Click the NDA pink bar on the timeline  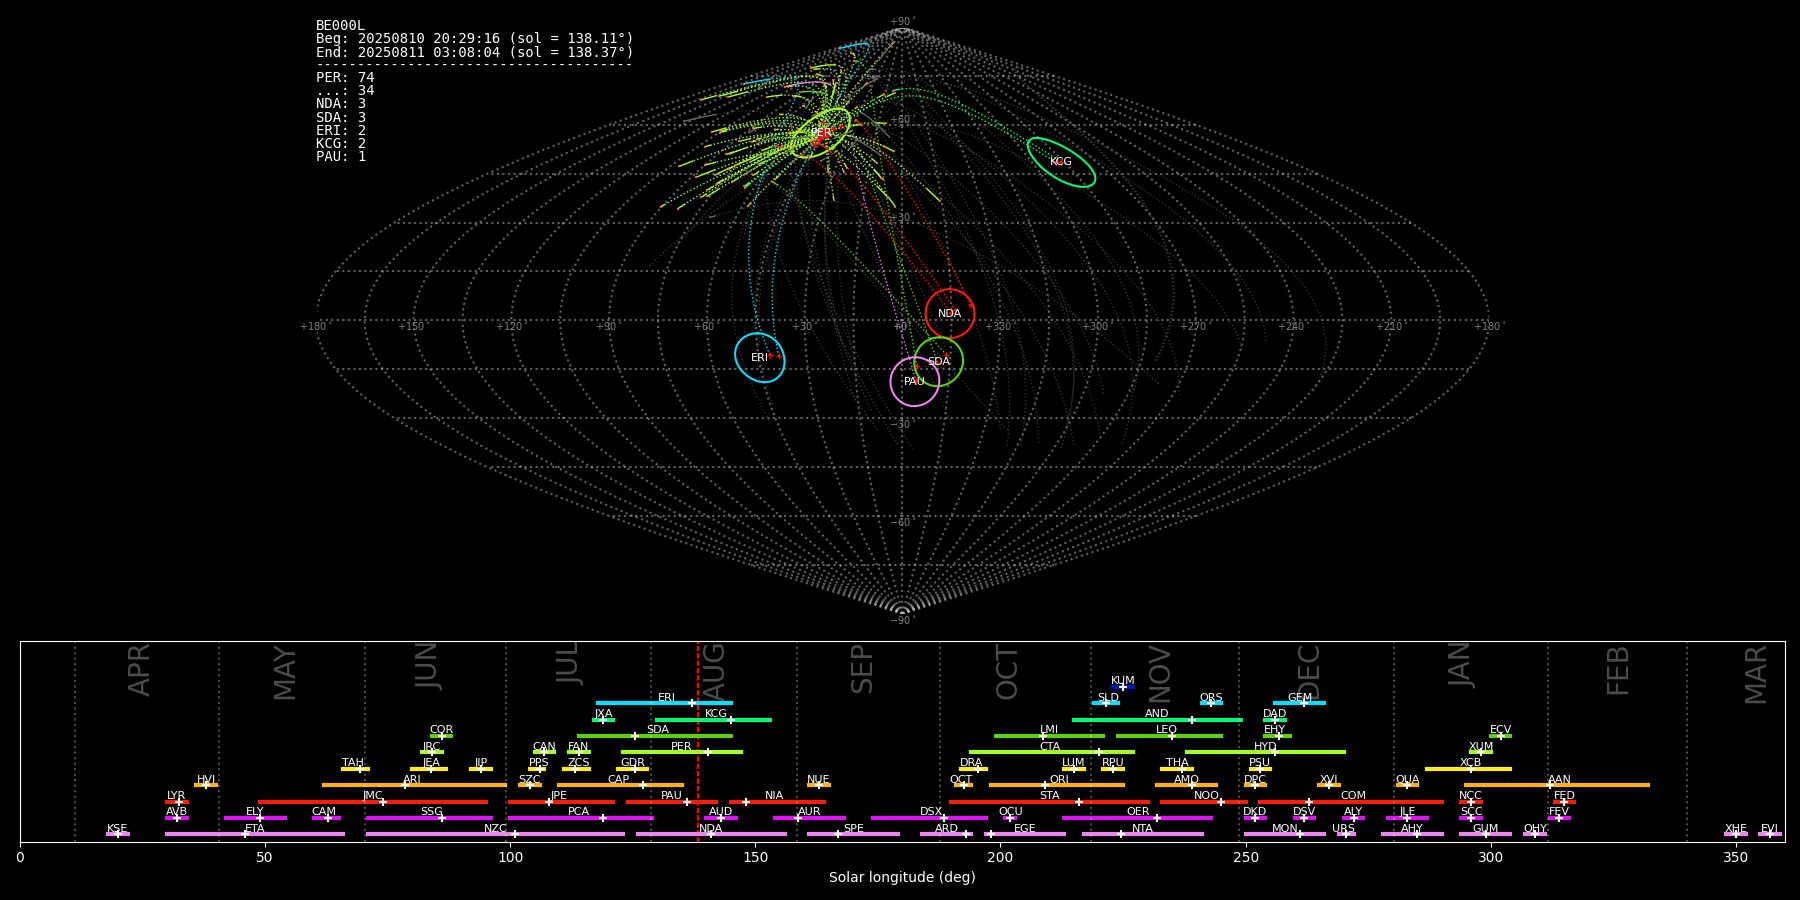coord(711,834)
